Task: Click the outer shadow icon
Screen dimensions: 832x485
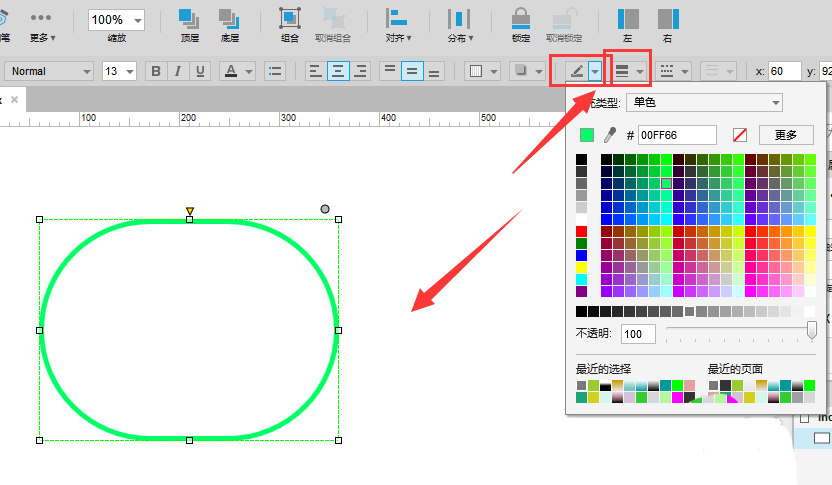Action: 521,71
